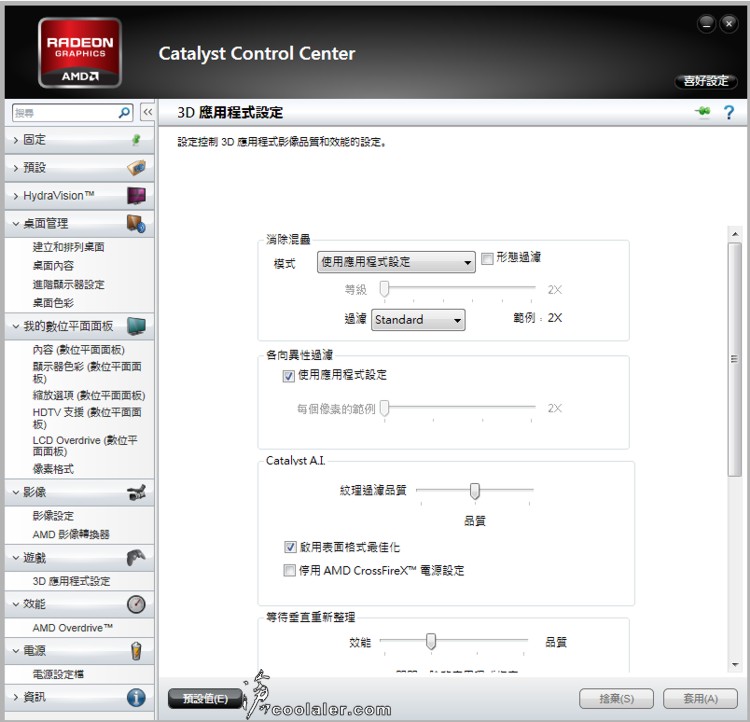Open 桌面色彩 page
The height and width of the screenshot is (722, 750).
click(x=53, y=303)
